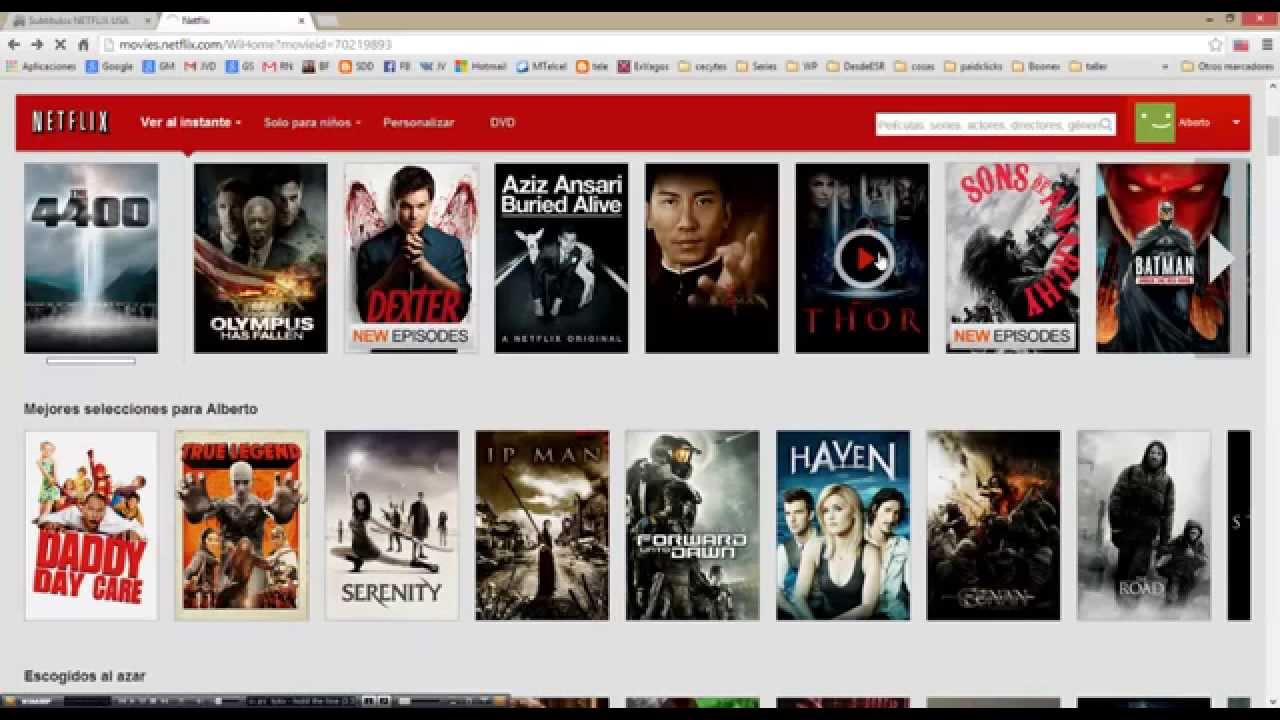Open the Ip Man poster
The image size is (1280, 720).
click(542, 525)
